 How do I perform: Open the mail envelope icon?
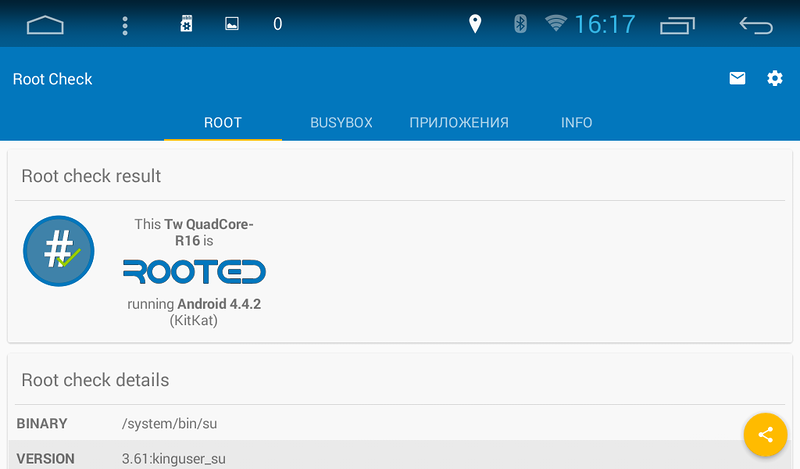pos(737,78)
